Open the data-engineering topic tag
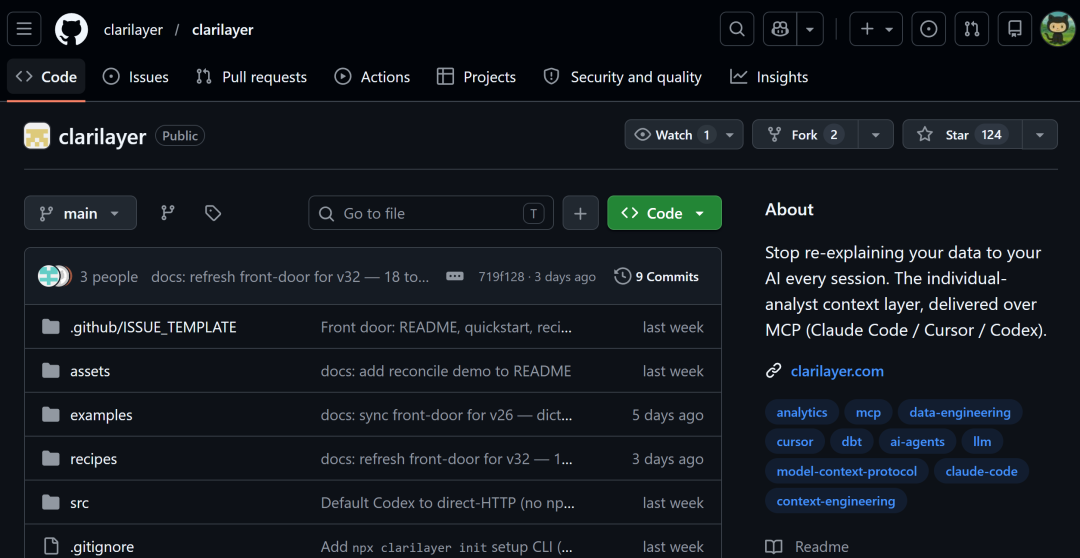 [959, 413]
